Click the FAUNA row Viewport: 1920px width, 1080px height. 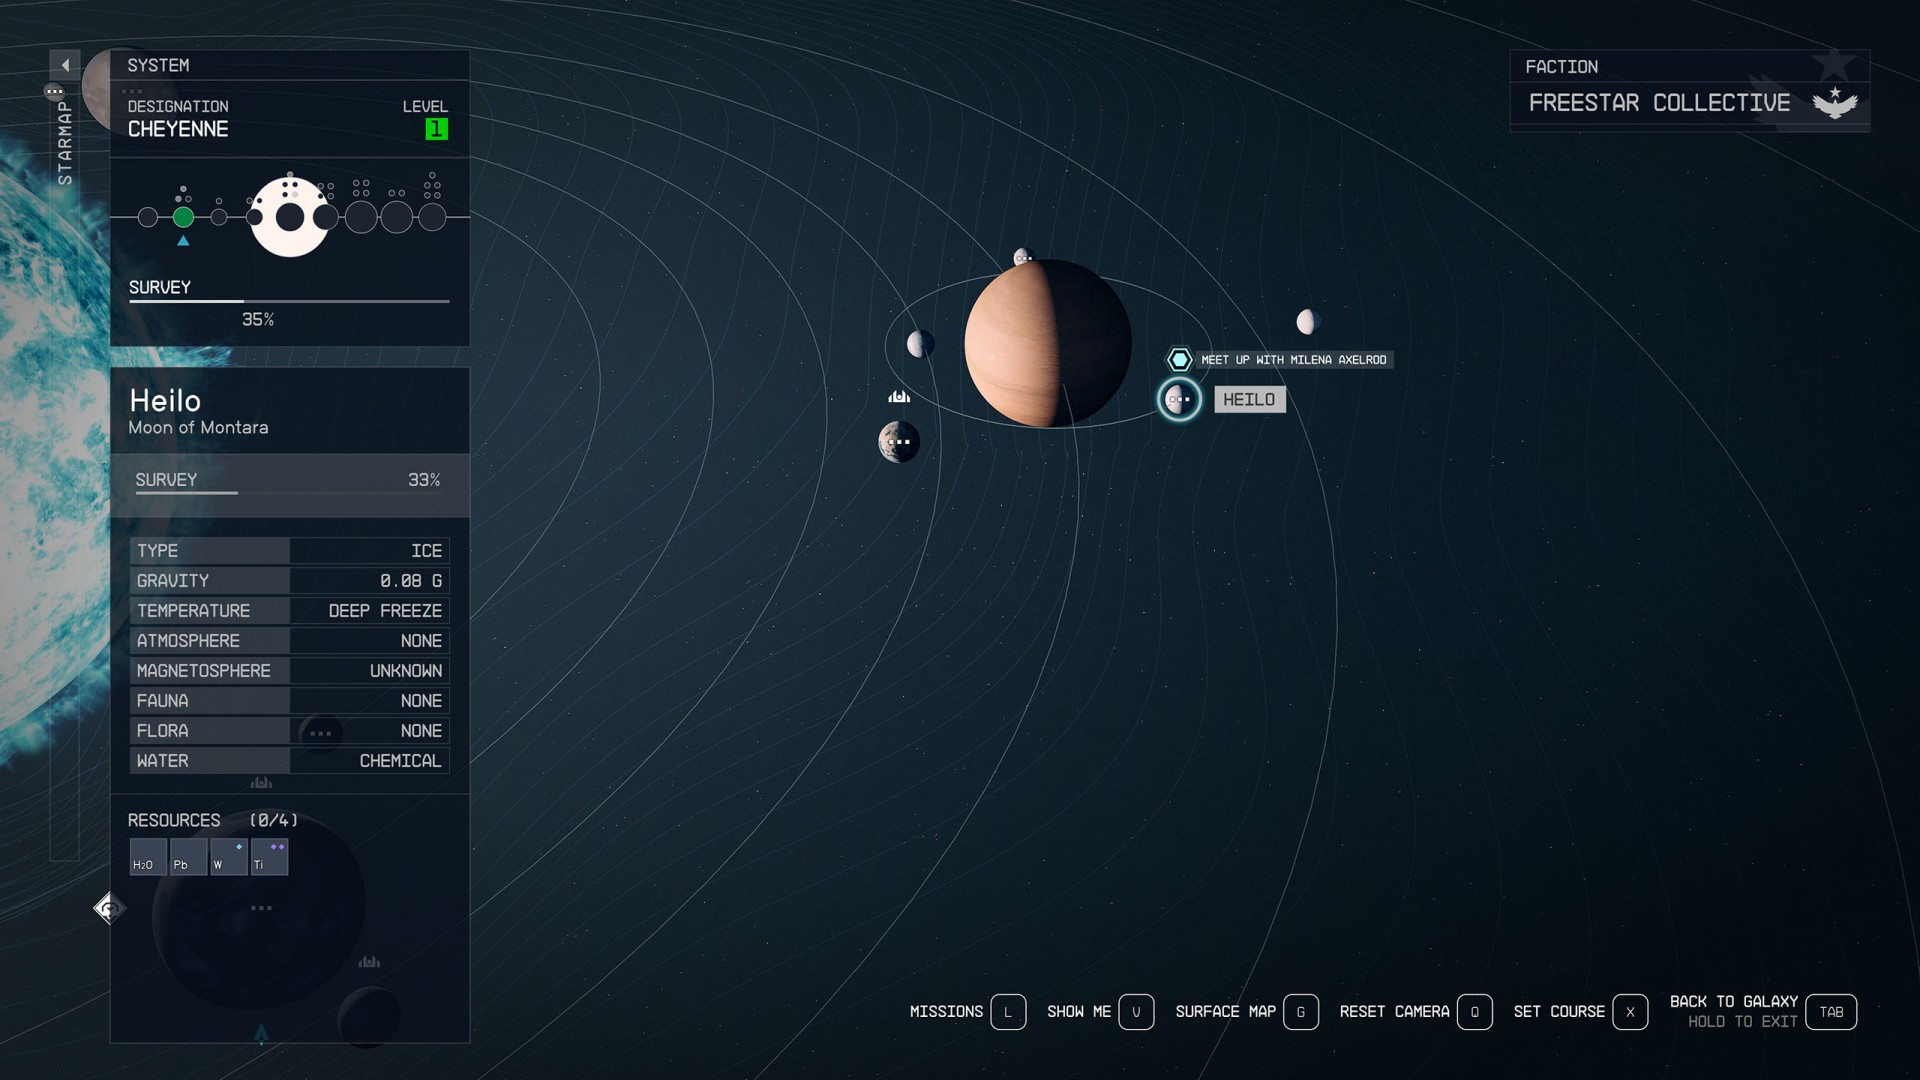[x=289, y=701]
